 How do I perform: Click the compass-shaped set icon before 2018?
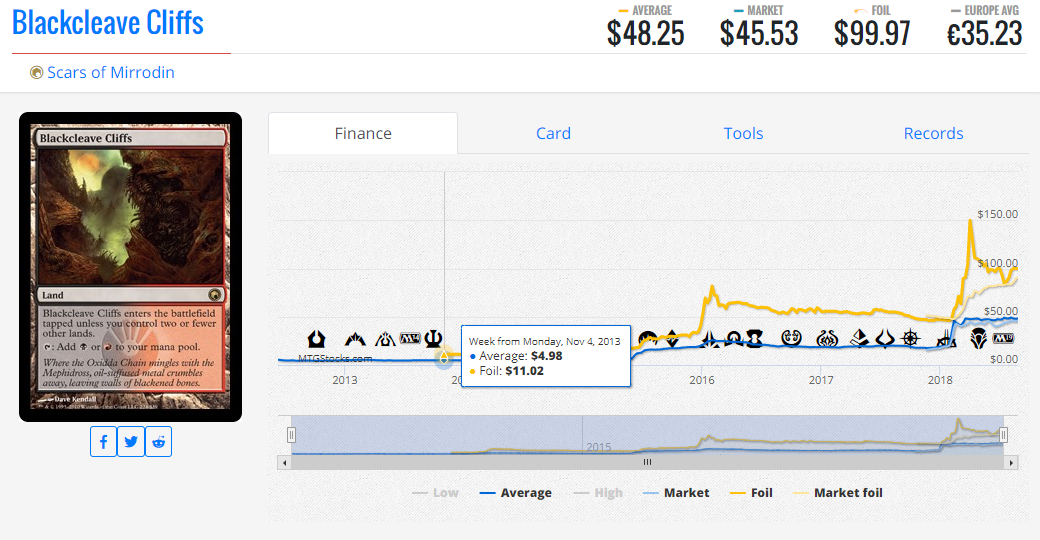click(910, 338)
